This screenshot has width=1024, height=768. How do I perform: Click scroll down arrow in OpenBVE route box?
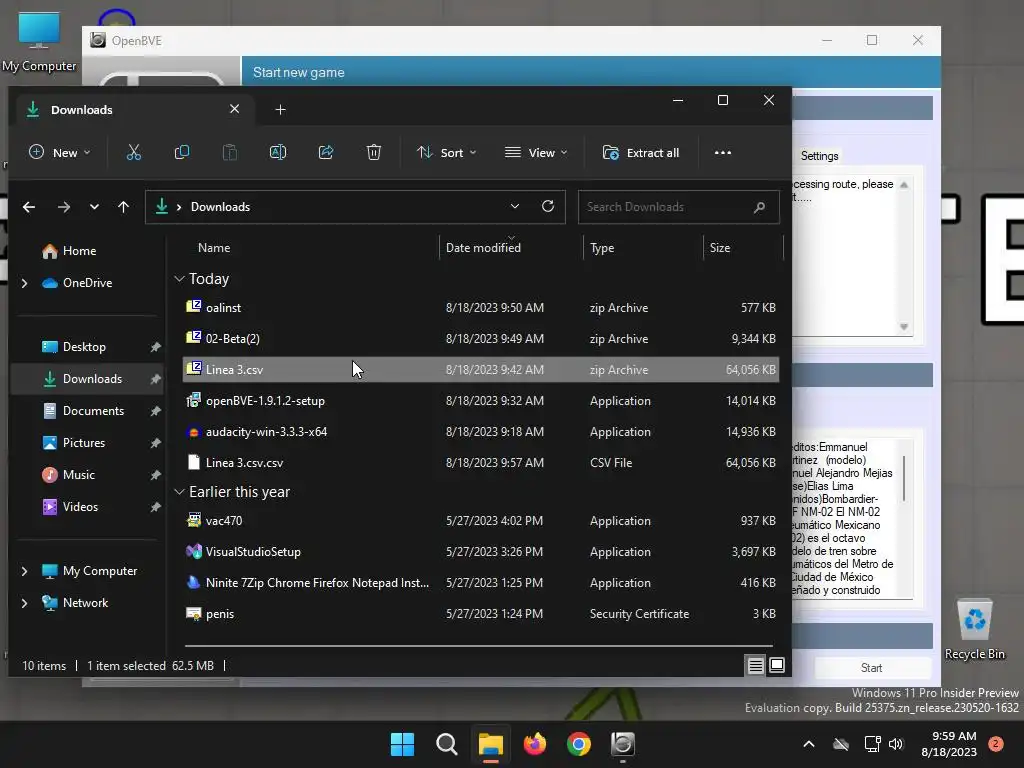[904, 327]
